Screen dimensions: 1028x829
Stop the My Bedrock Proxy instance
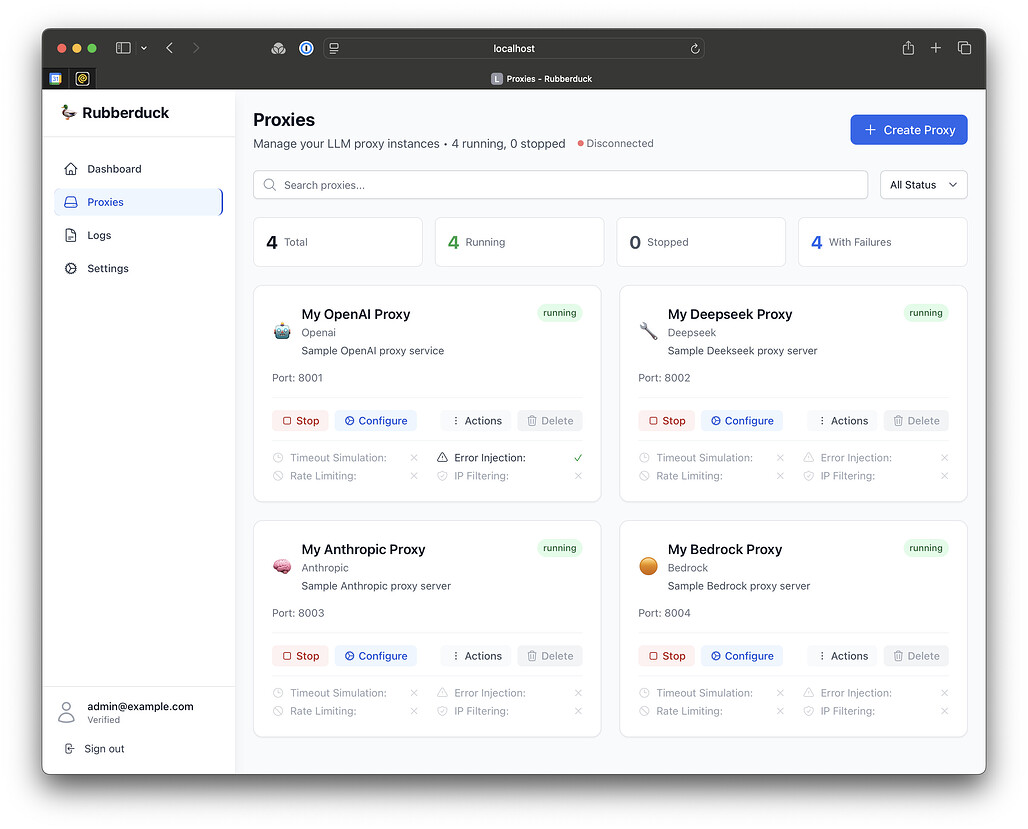(x=666, y=656)
